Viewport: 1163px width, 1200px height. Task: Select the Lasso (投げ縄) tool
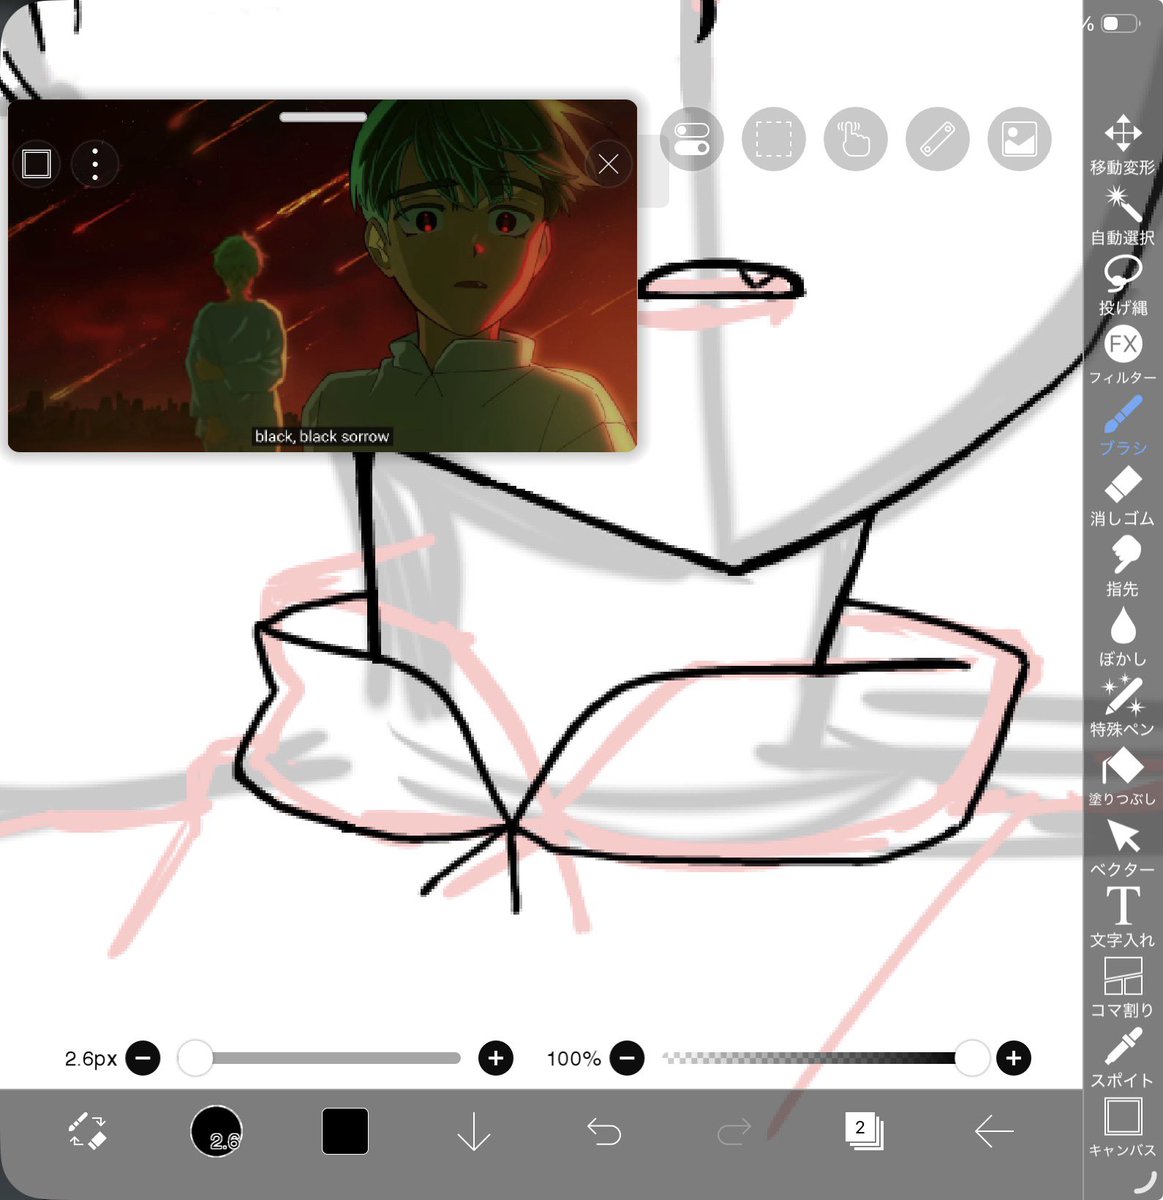pyautogui.click(x=1122, y=285)
